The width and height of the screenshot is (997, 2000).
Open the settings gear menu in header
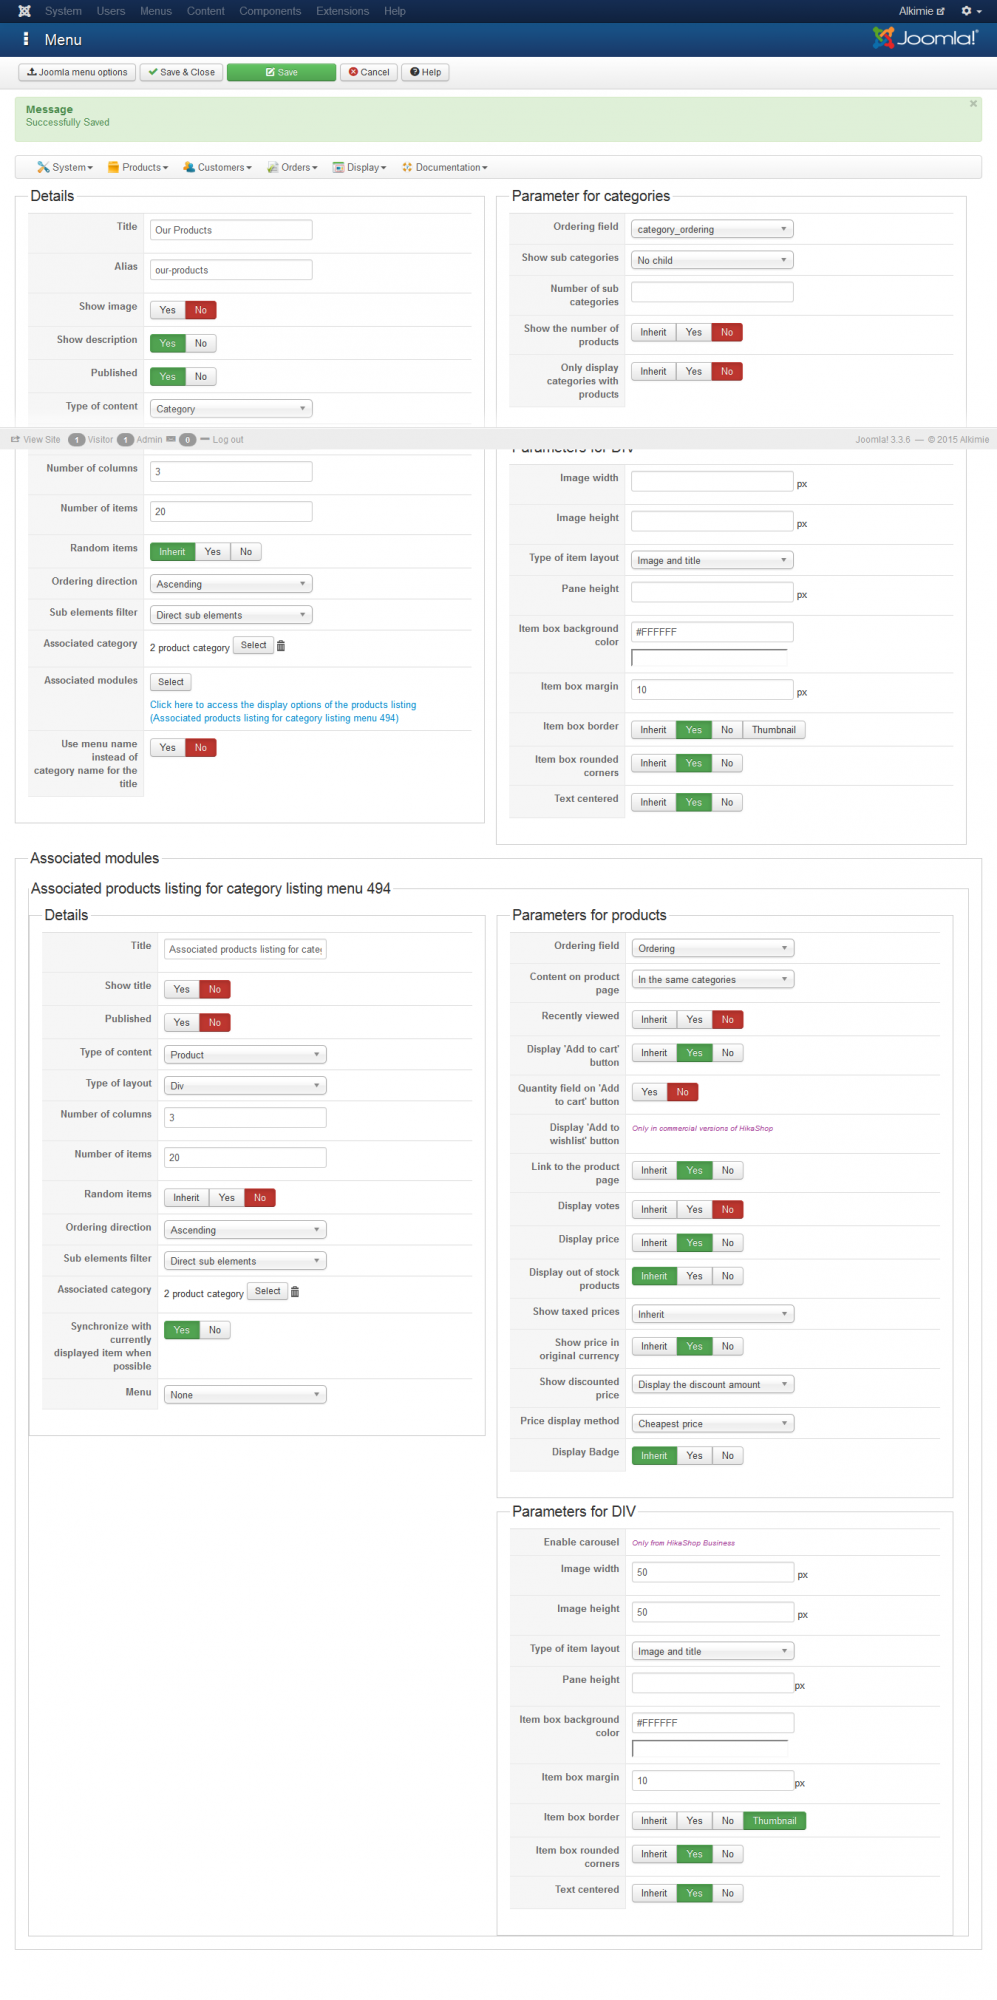pos(969,11)
